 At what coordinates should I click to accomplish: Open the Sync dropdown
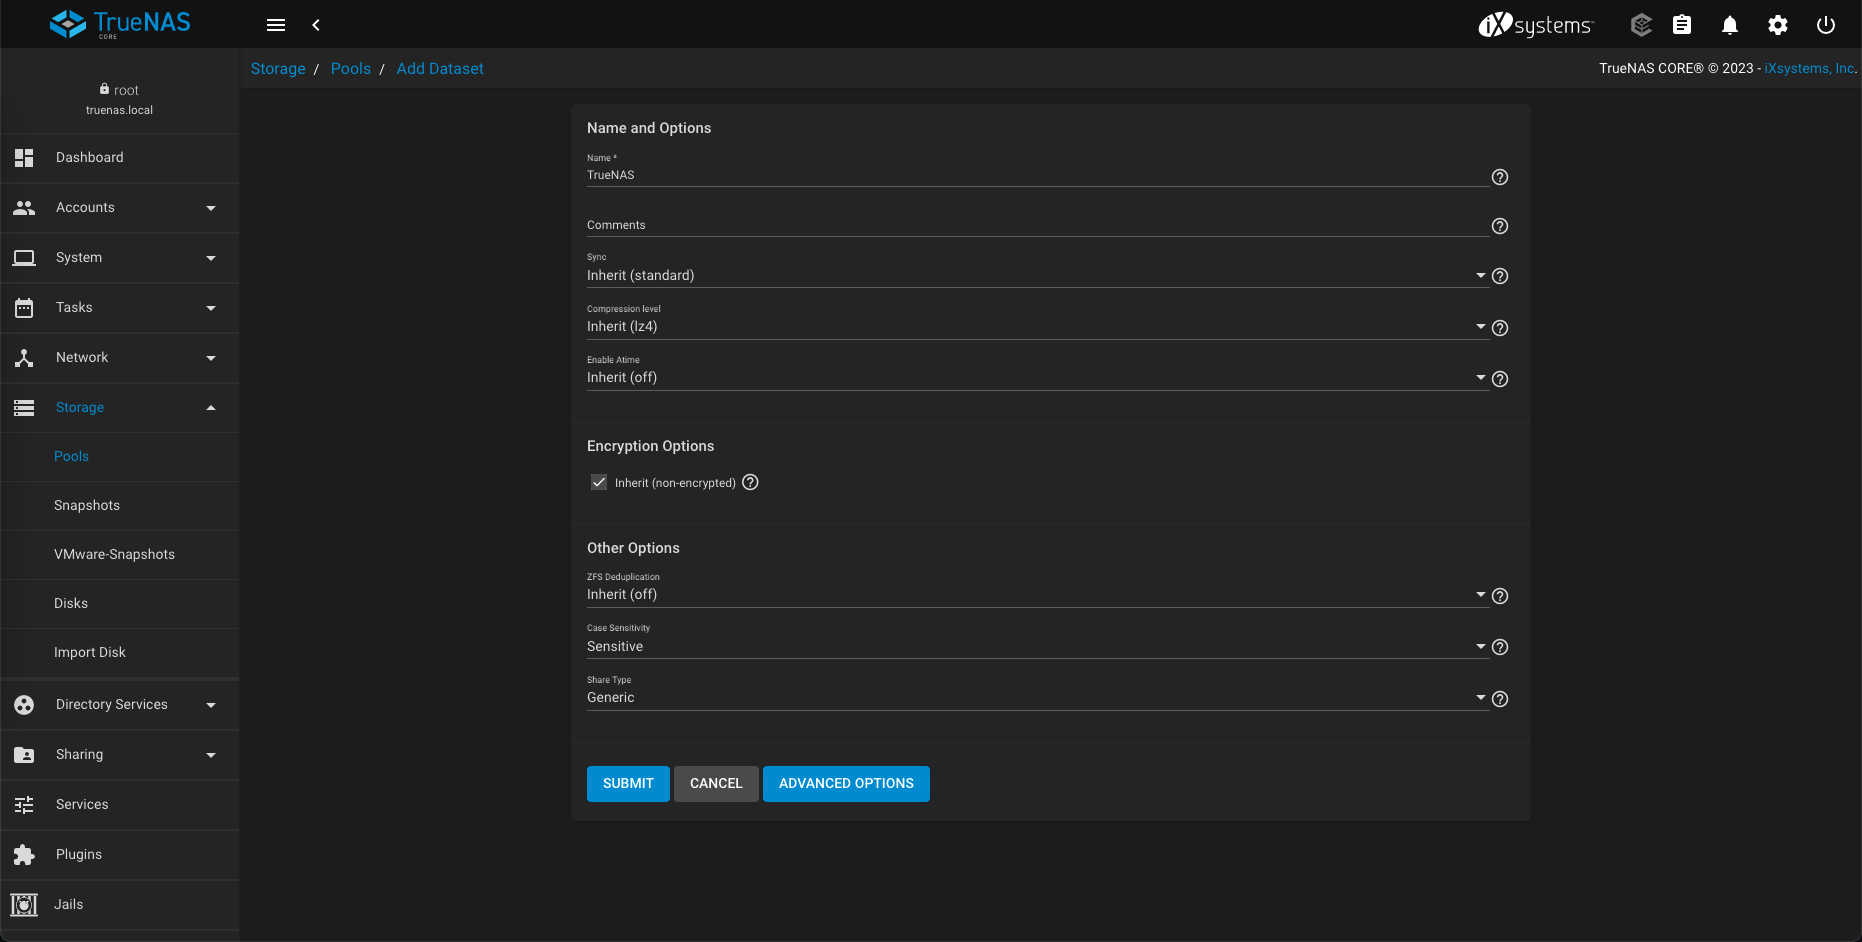pyautogui.click(x=1035, y=276)
